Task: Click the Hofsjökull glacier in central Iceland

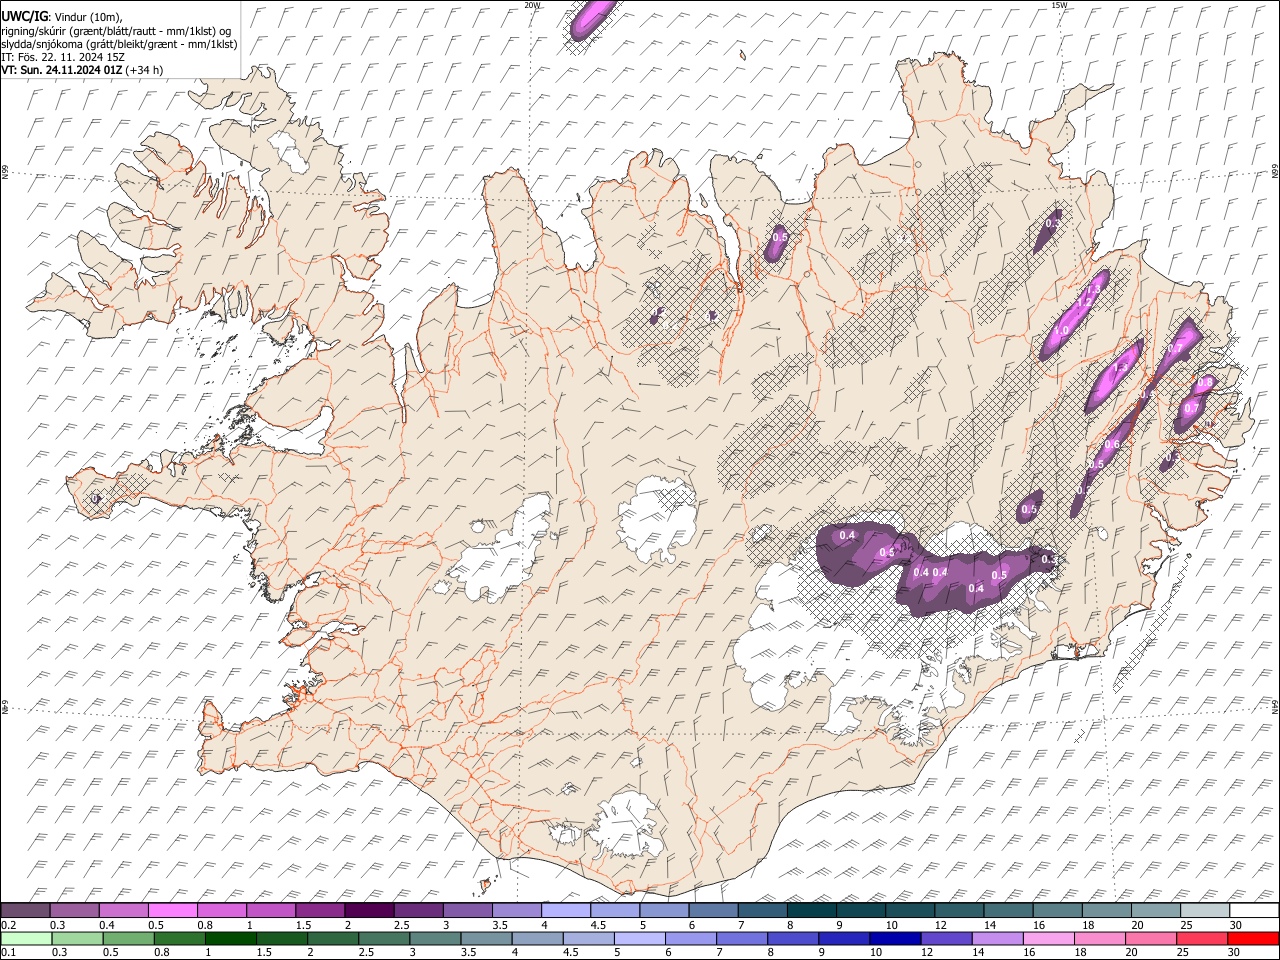Action: pos(657,520)
